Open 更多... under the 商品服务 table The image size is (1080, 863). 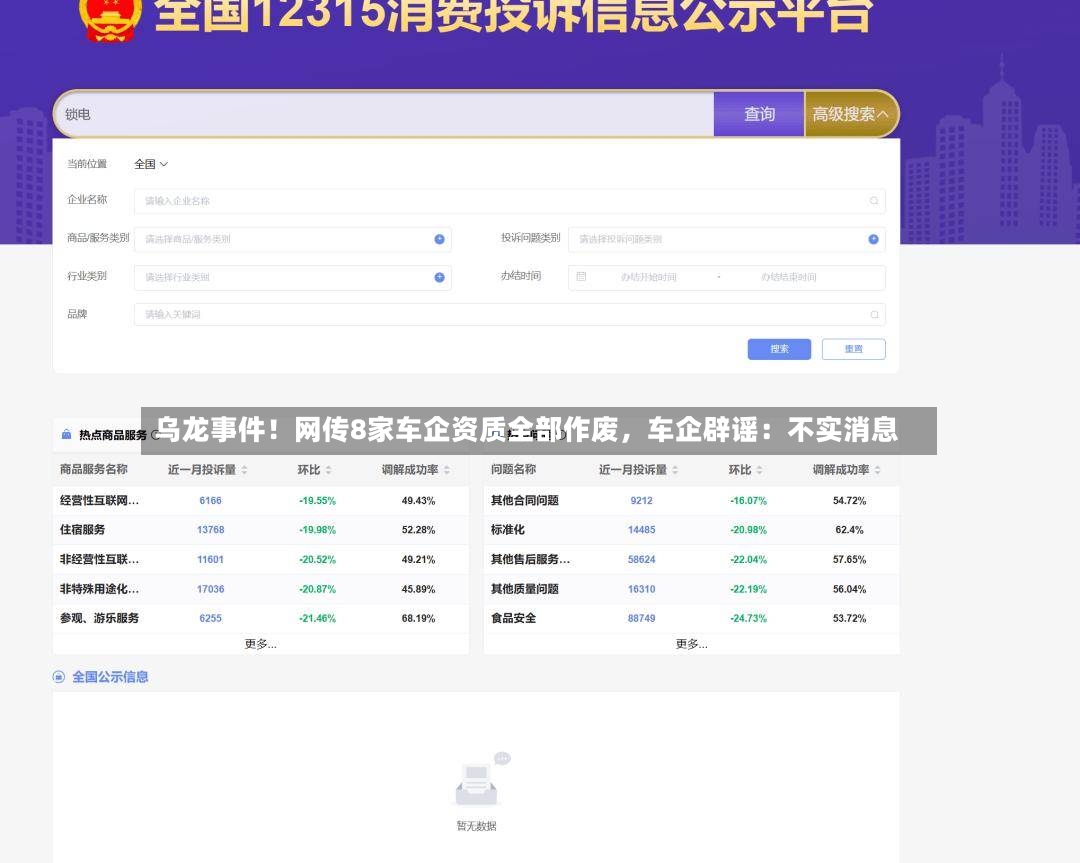(260, 644)
